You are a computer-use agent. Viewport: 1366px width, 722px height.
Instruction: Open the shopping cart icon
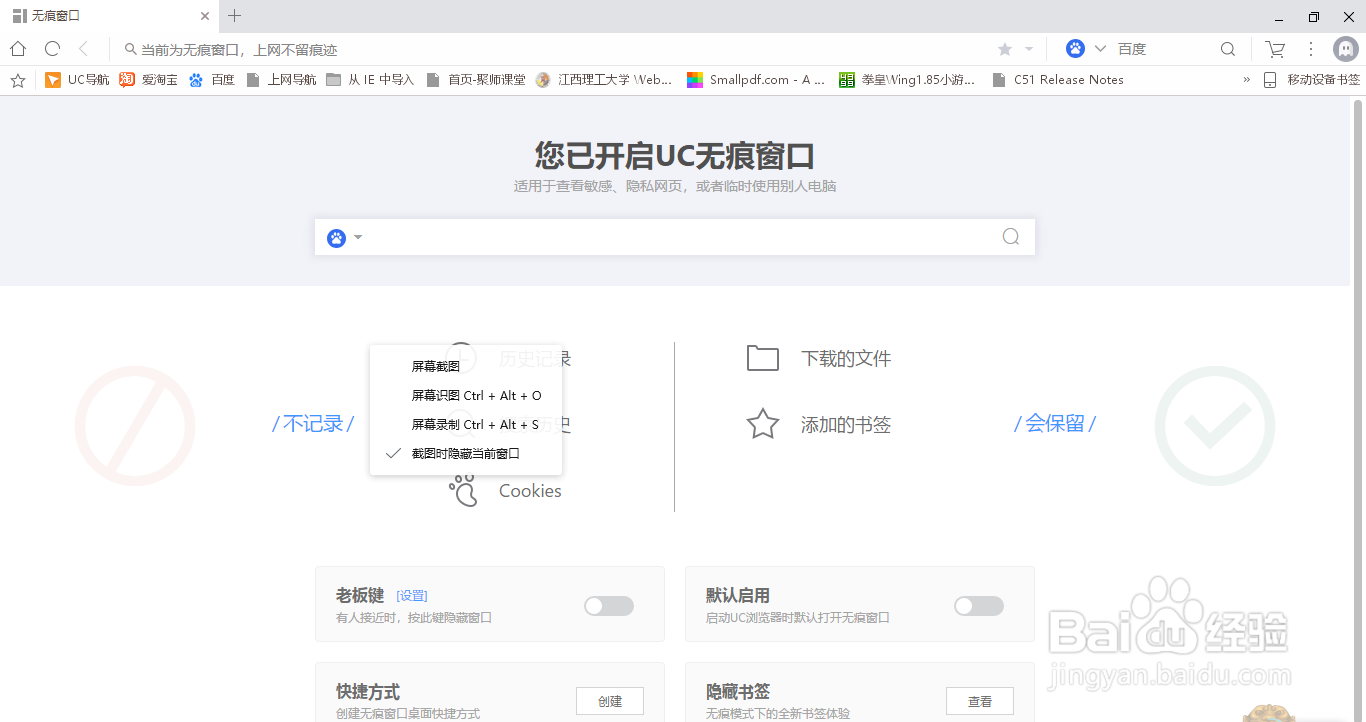click(x=1275, y=49)
